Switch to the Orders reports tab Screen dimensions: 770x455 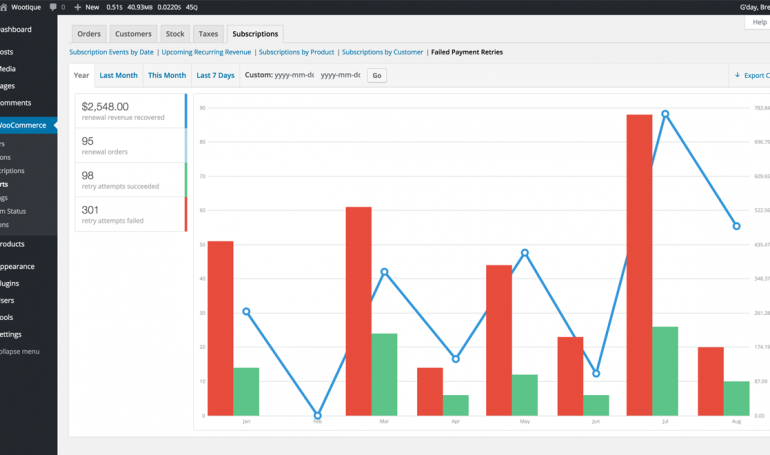(89, 34)
